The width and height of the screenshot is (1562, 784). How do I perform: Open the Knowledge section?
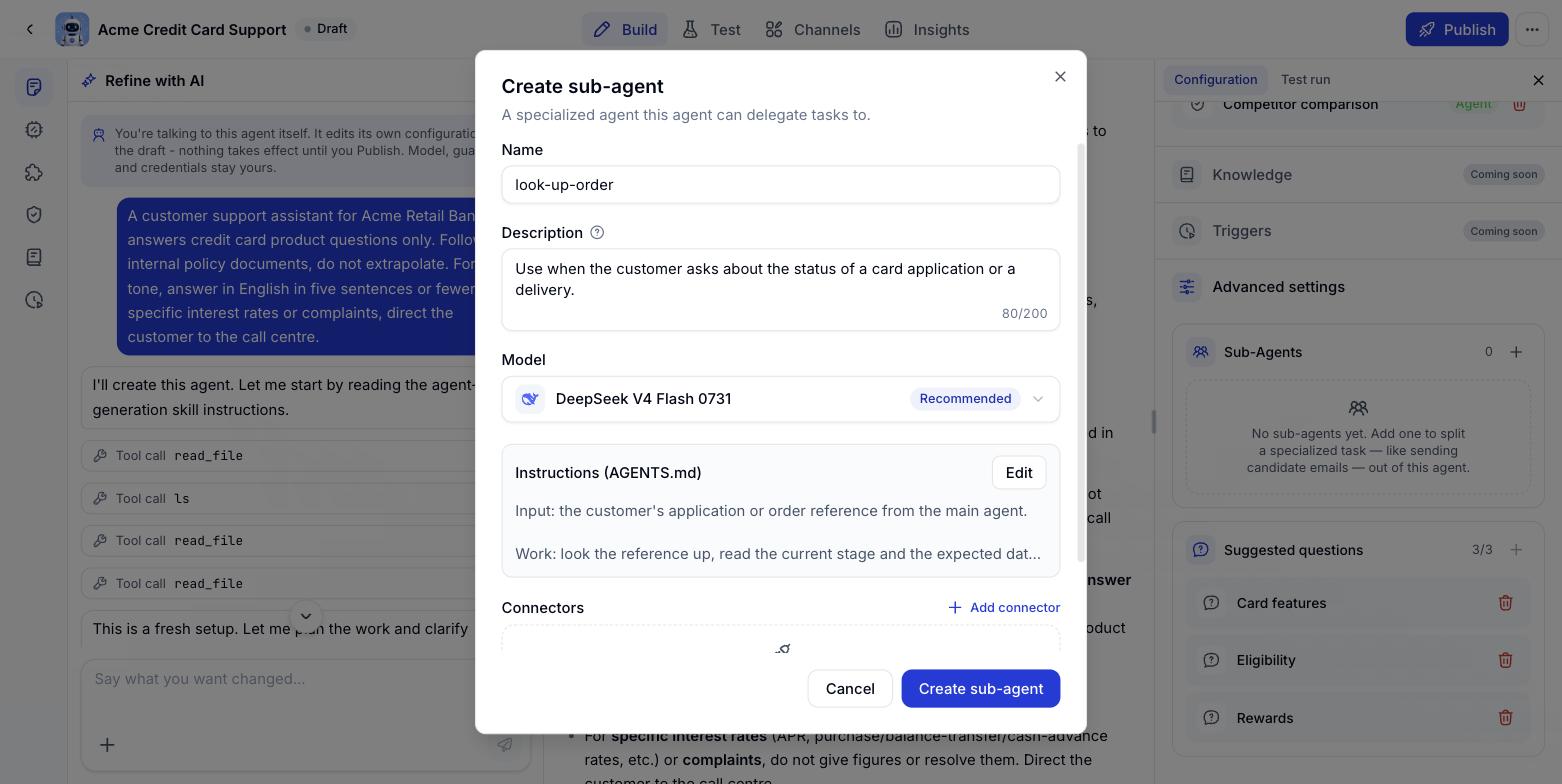click(x=1358, y=174)
